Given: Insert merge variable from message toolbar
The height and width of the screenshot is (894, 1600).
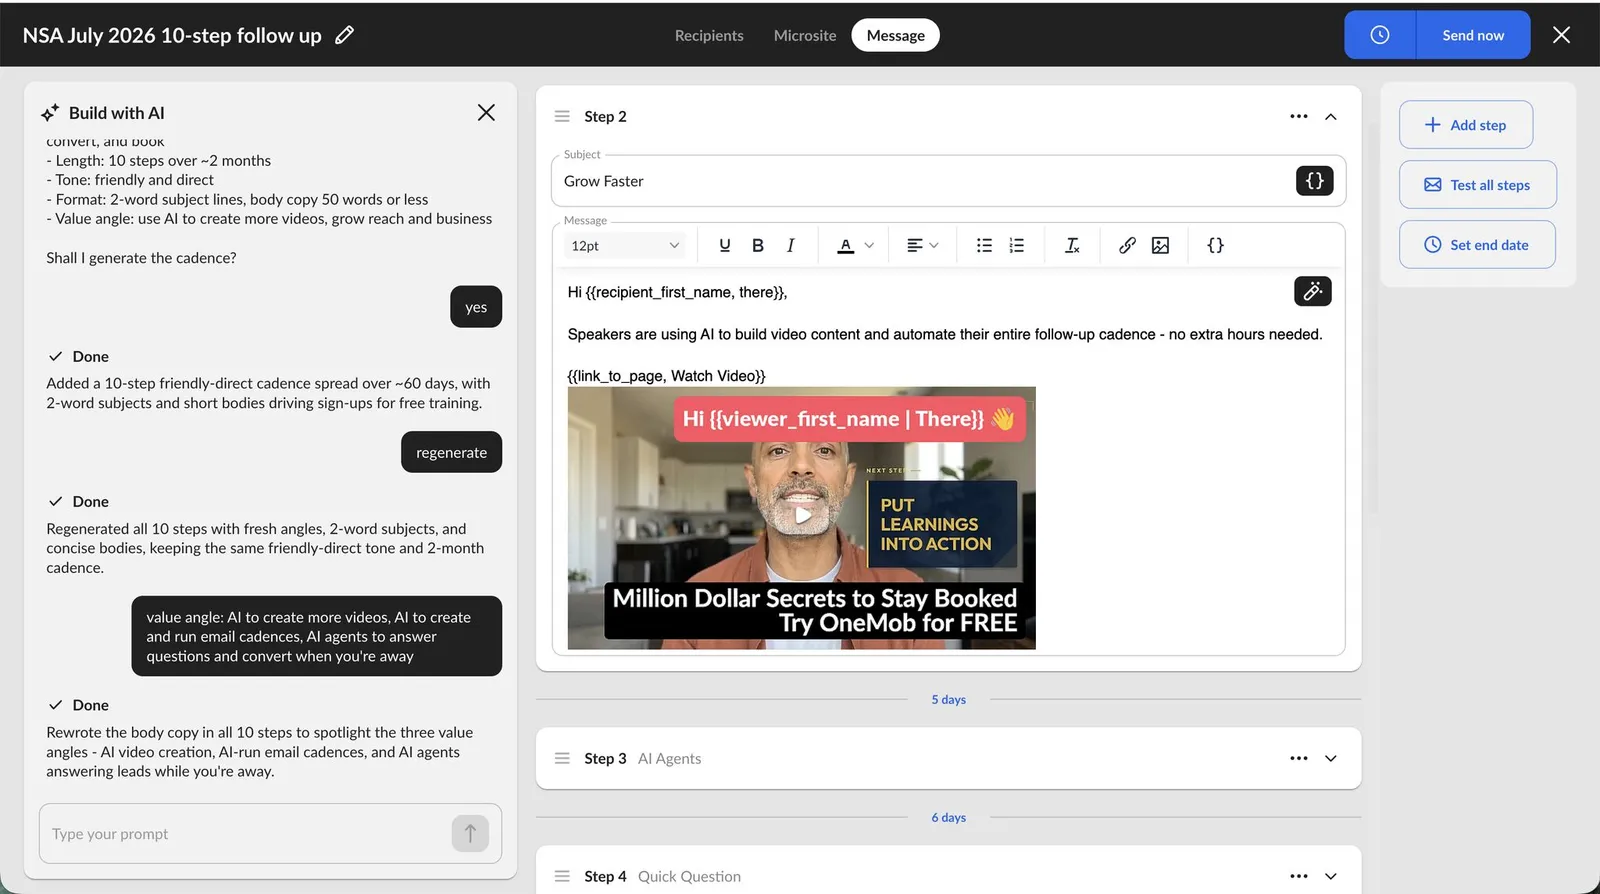Looking at the screenshot, I should coord(1215,245).
